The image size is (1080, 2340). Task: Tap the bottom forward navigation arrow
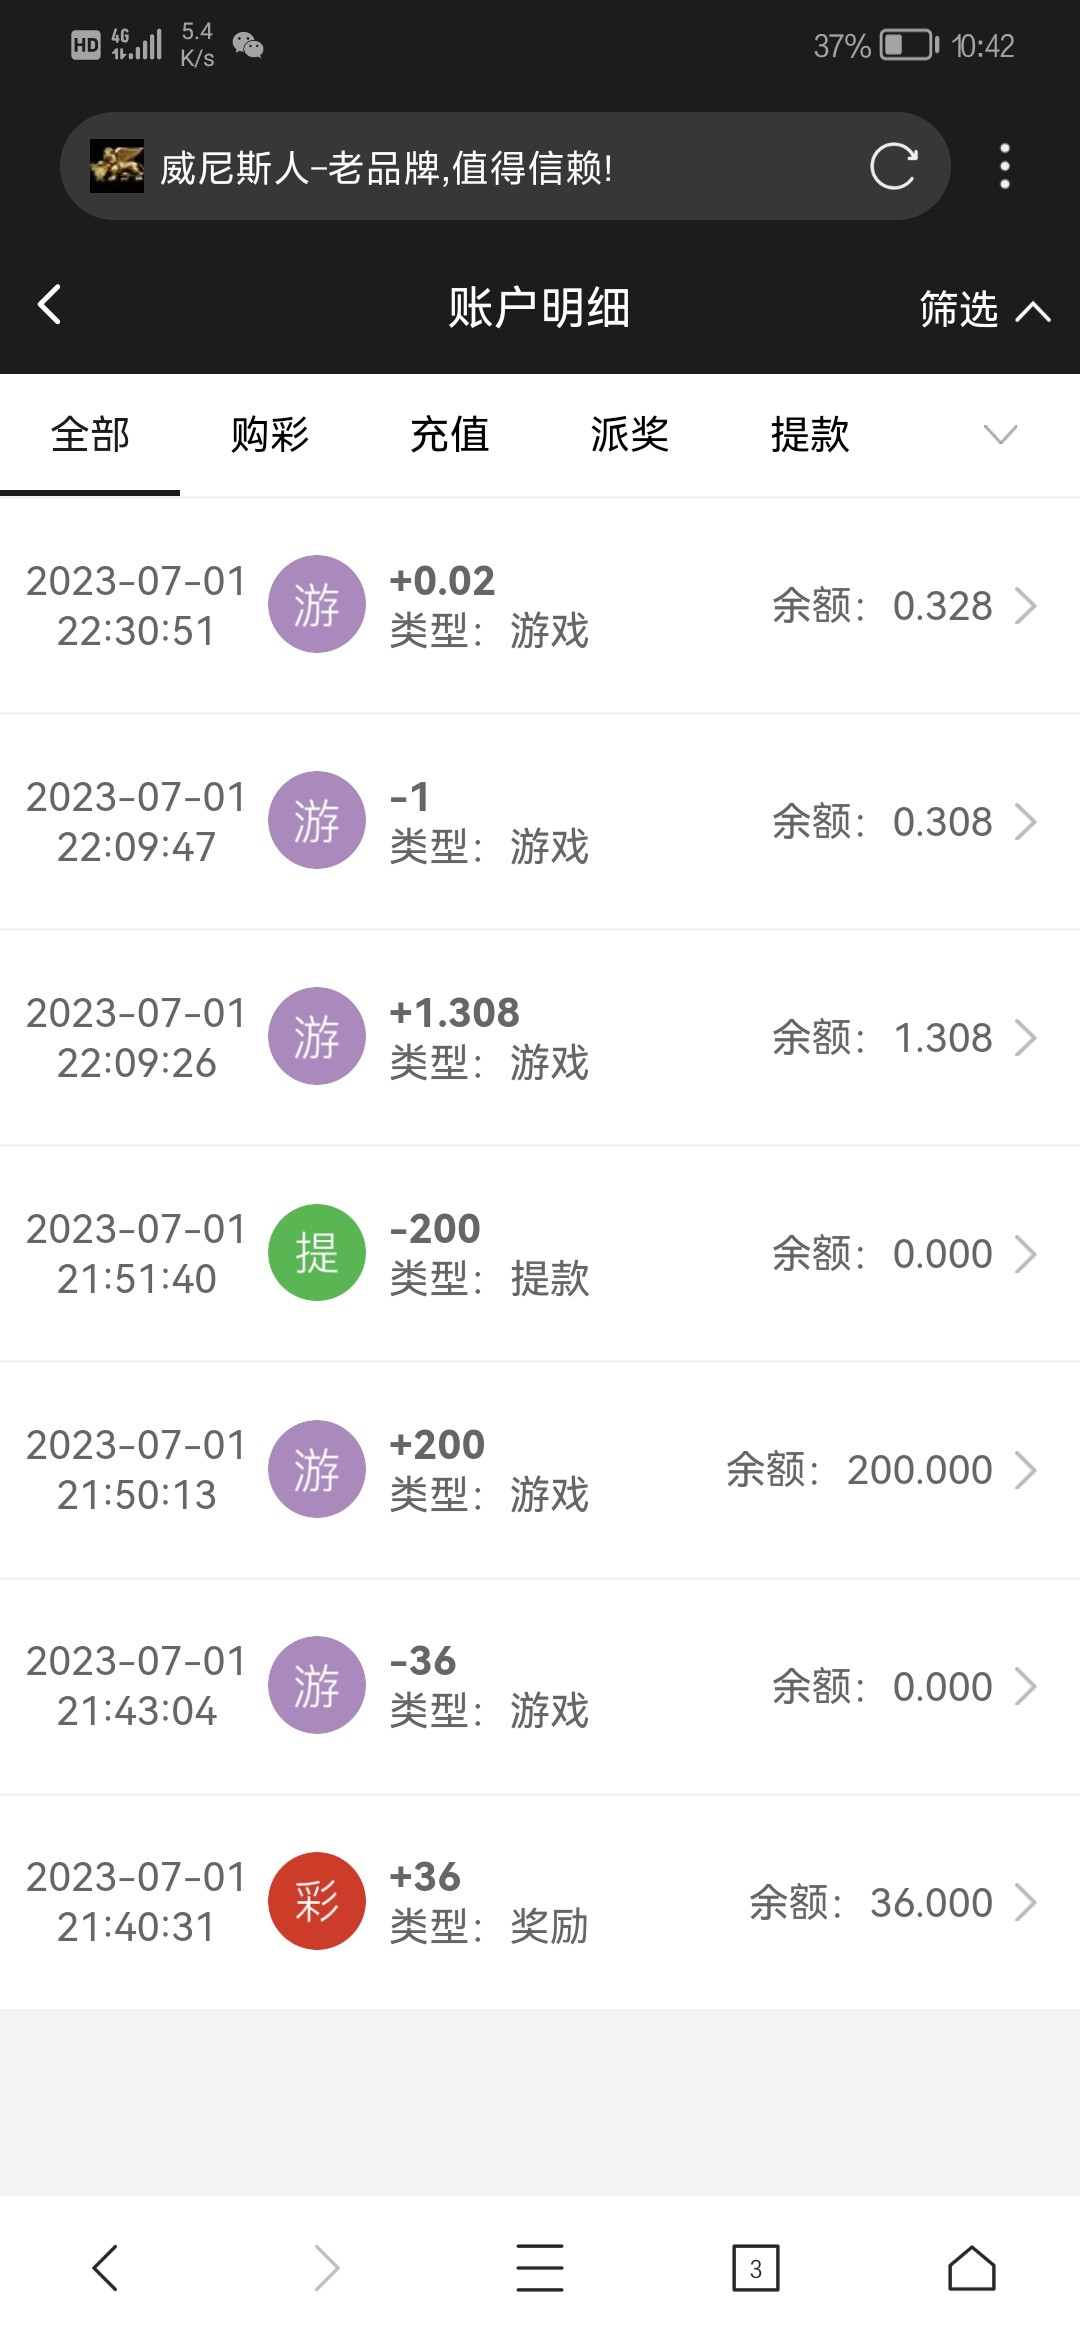[x=327, y=2268]
